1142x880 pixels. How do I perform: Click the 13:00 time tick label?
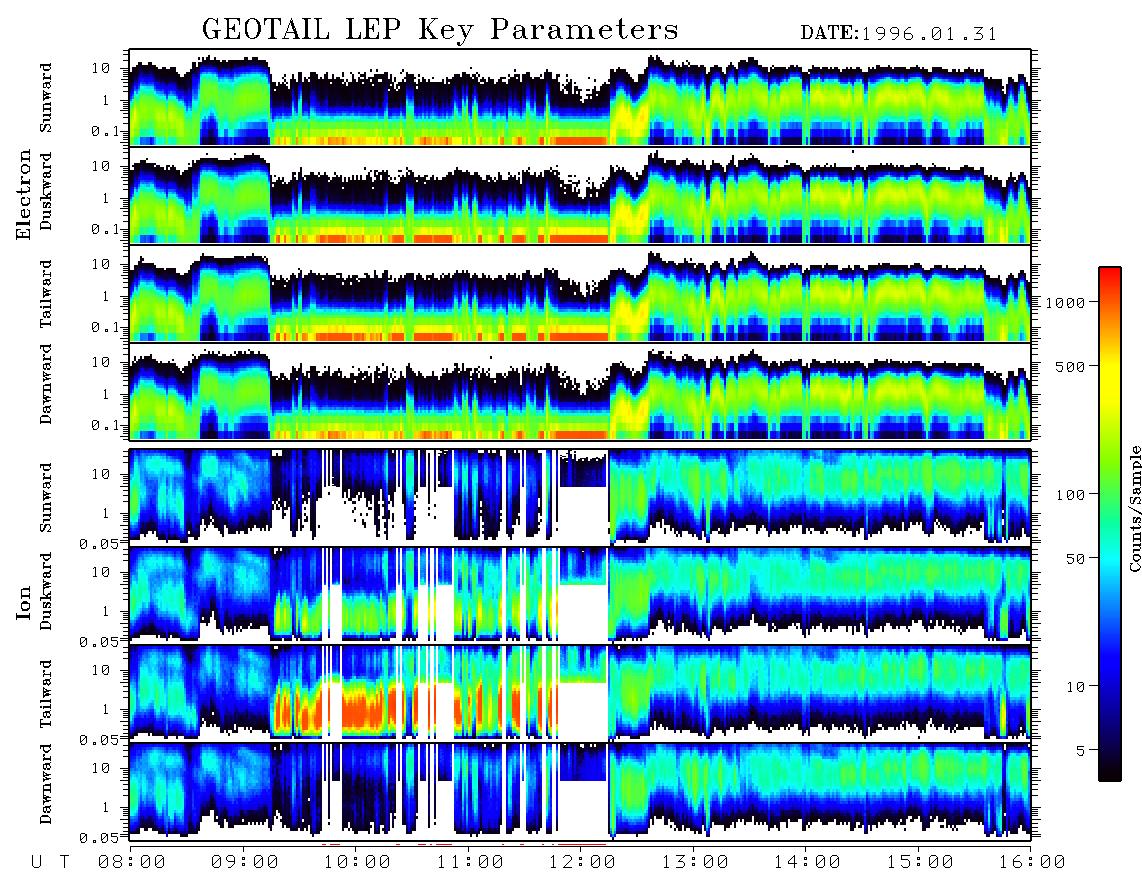(695, 862)
